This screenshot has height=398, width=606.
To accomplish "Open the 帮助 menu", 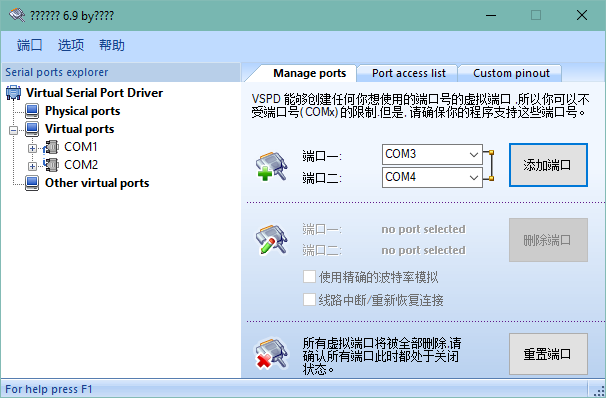I will pyautogui.click(x=112, y=45).
